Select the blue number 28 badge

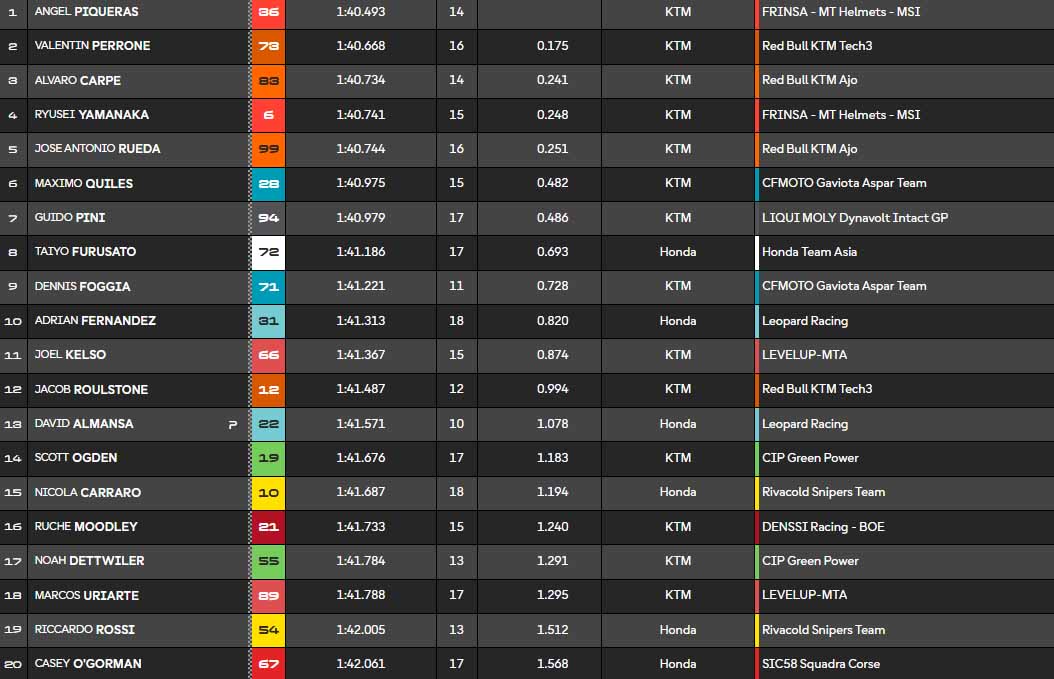click(268, 183)
